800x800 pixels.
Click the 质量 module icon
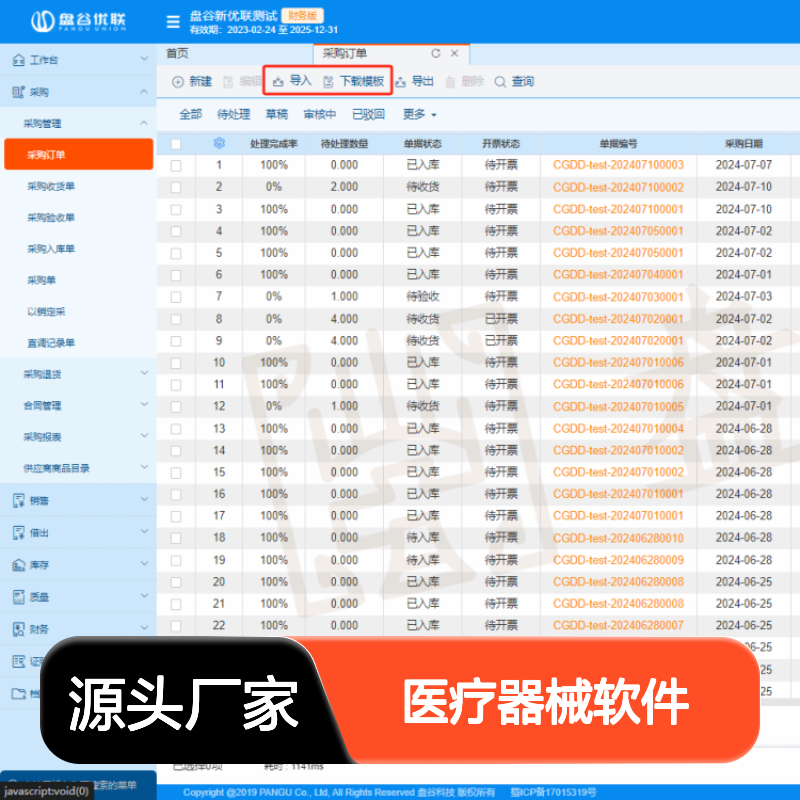[x=18, y=597]
